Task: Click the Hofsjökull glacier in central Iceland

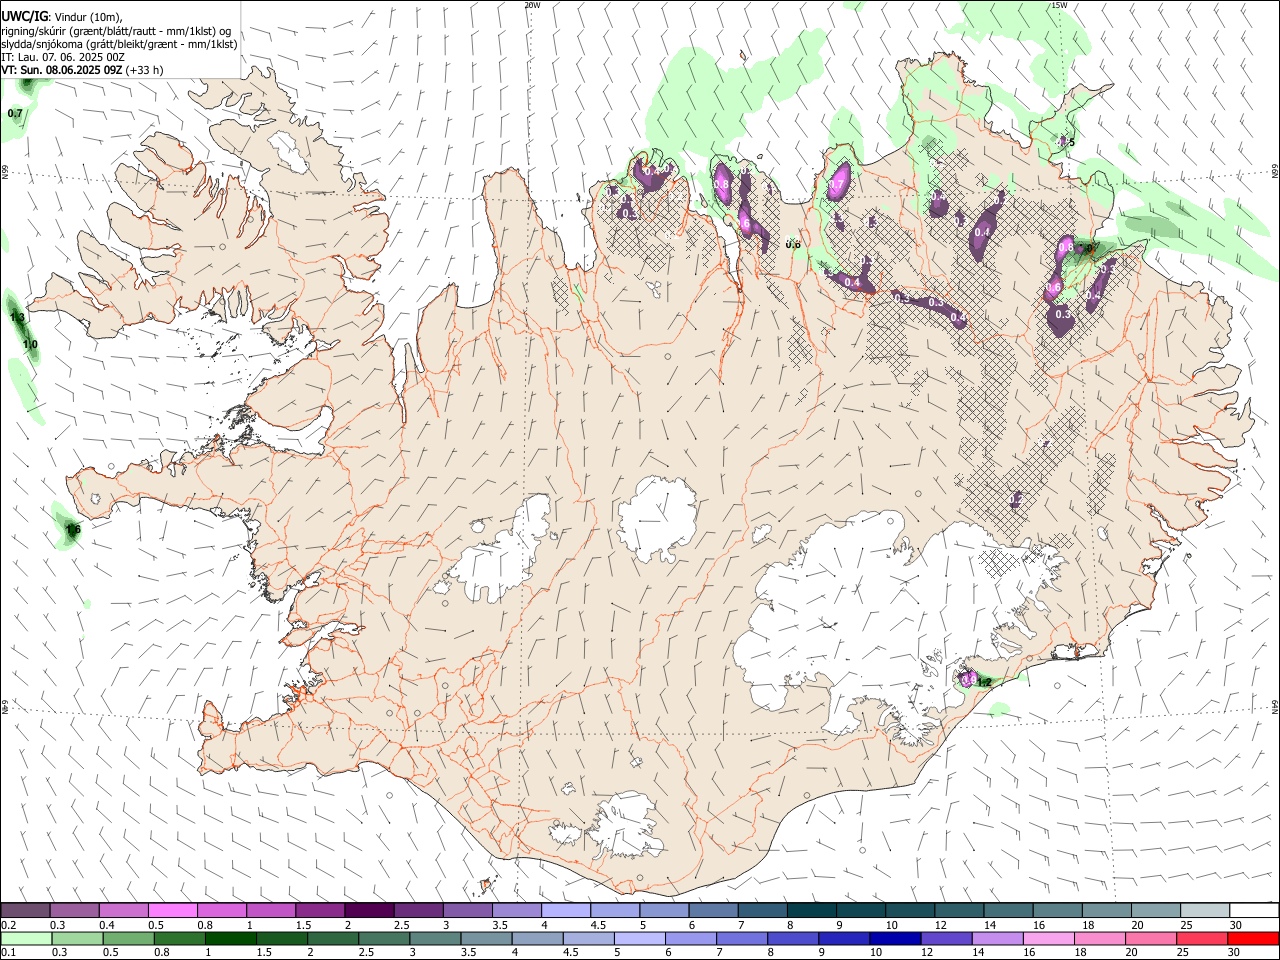Action: click(x=657, y=518)
